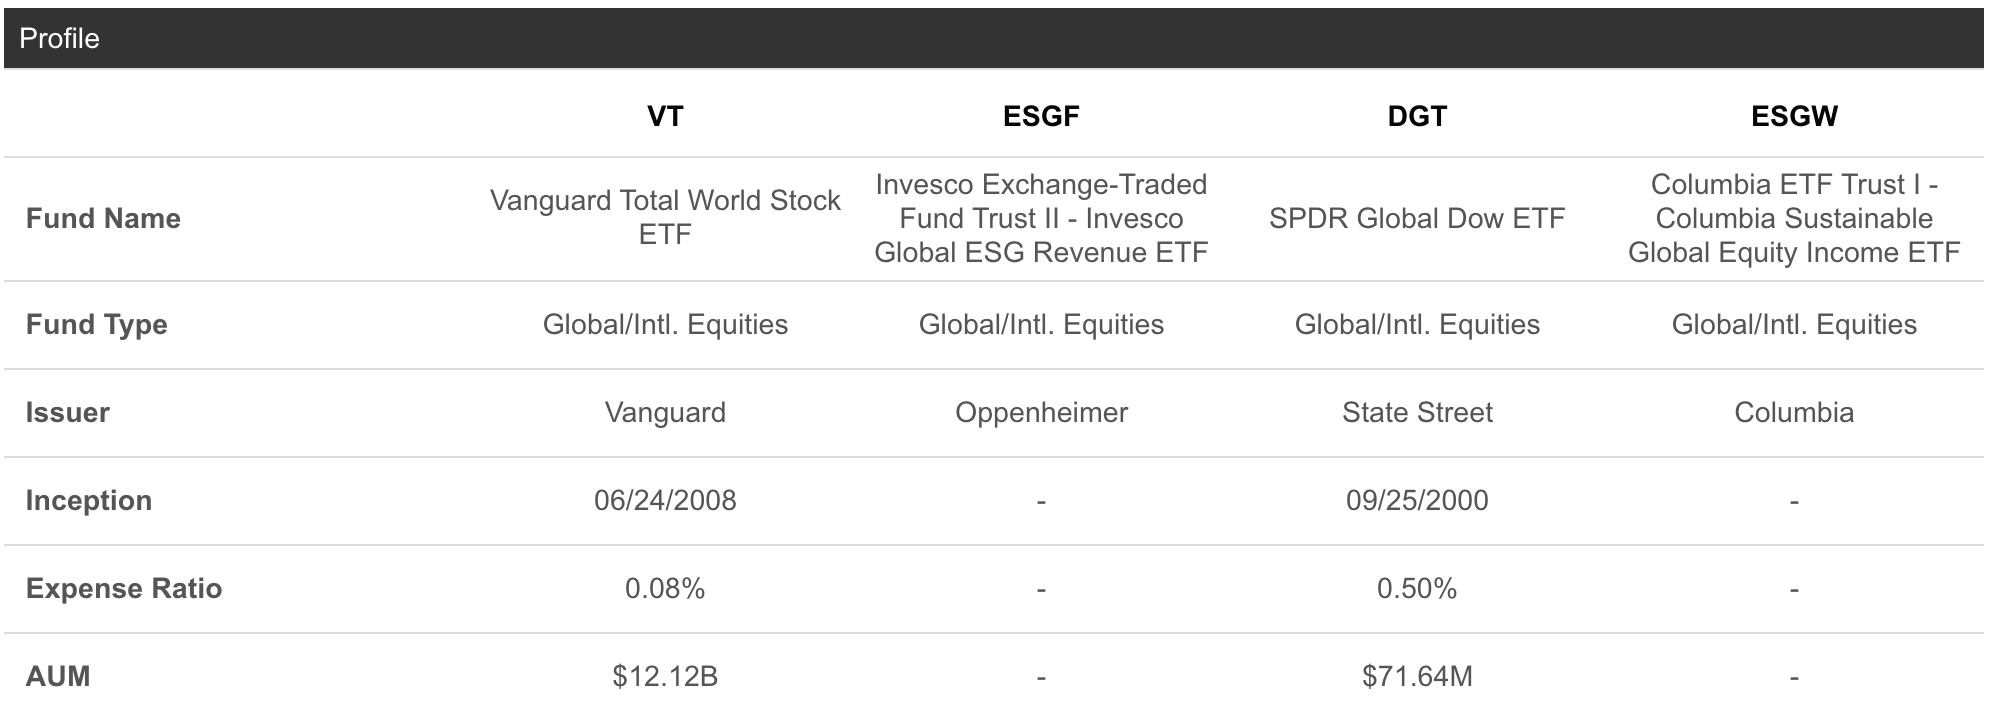Click the Vanguard issuer cell
Screen dimensions: 1992x718
coord(665,412)
